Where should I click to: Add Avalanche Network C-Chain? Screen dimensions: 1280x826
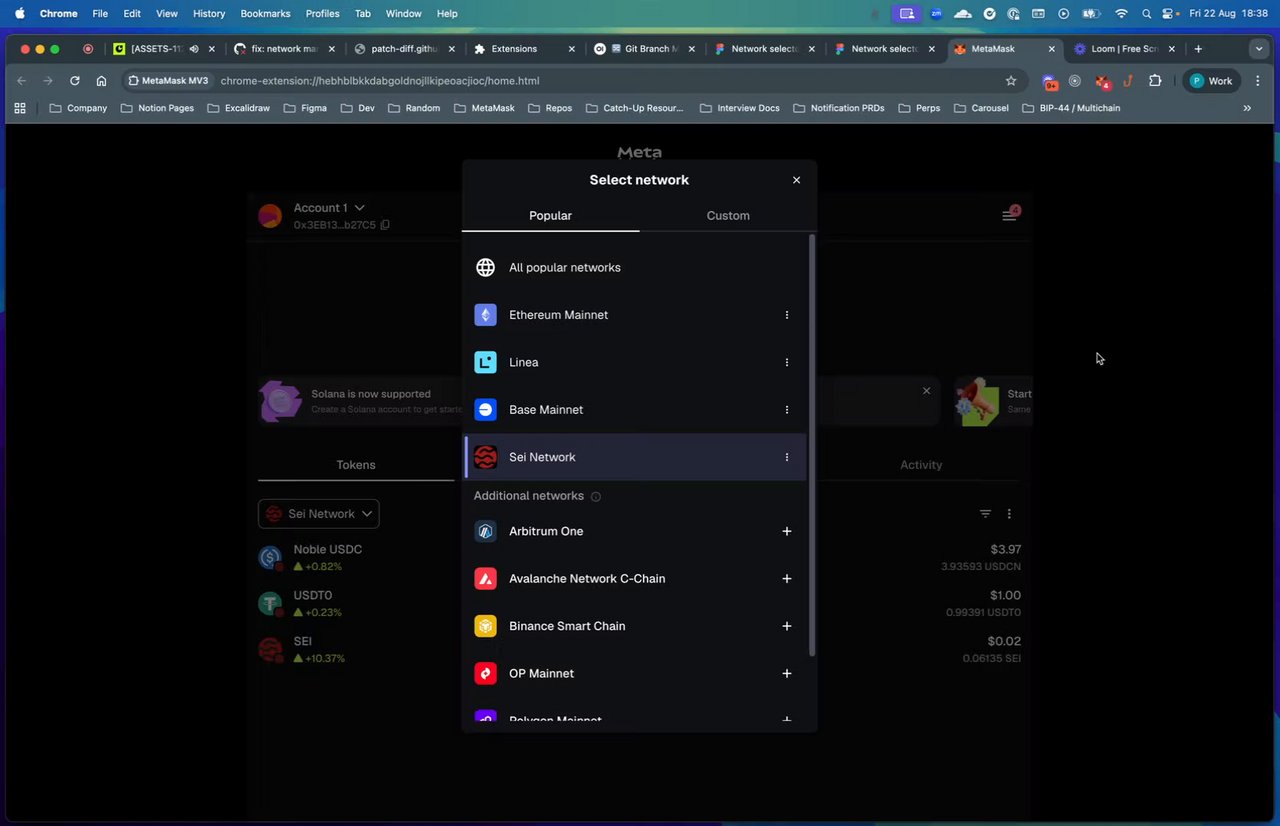(787, 579)
